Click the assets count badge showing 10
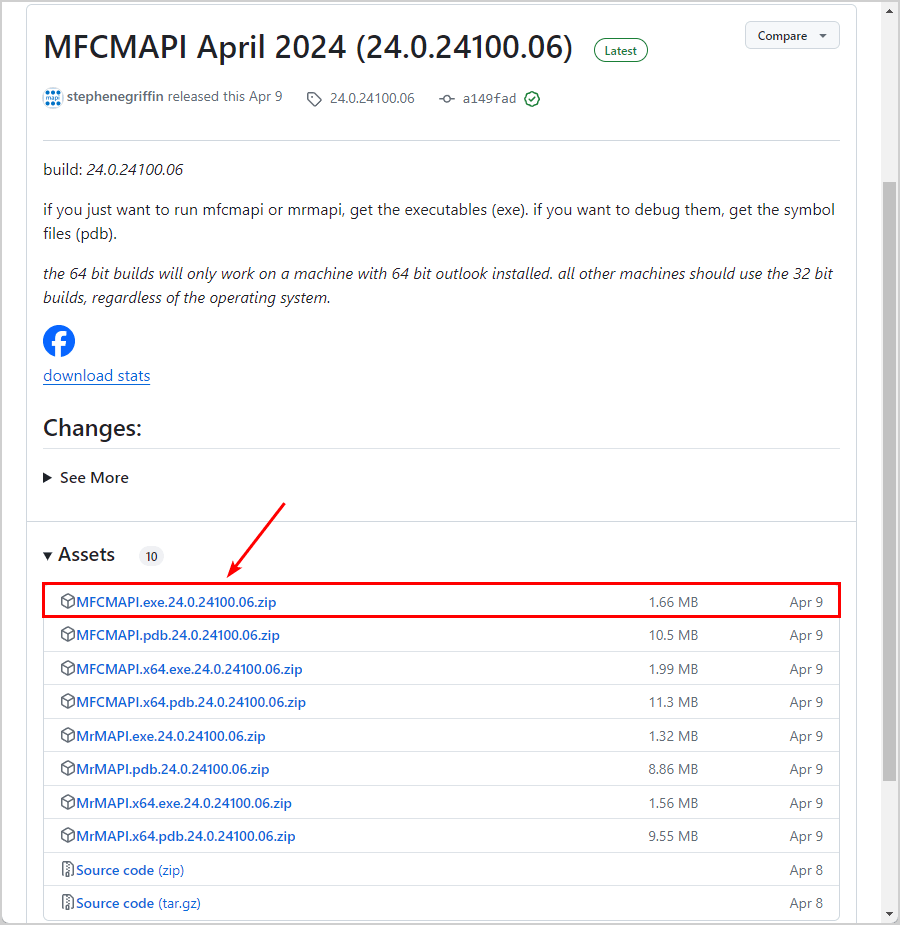This screenshot has width=900, height=925. [x=151, y=556]
